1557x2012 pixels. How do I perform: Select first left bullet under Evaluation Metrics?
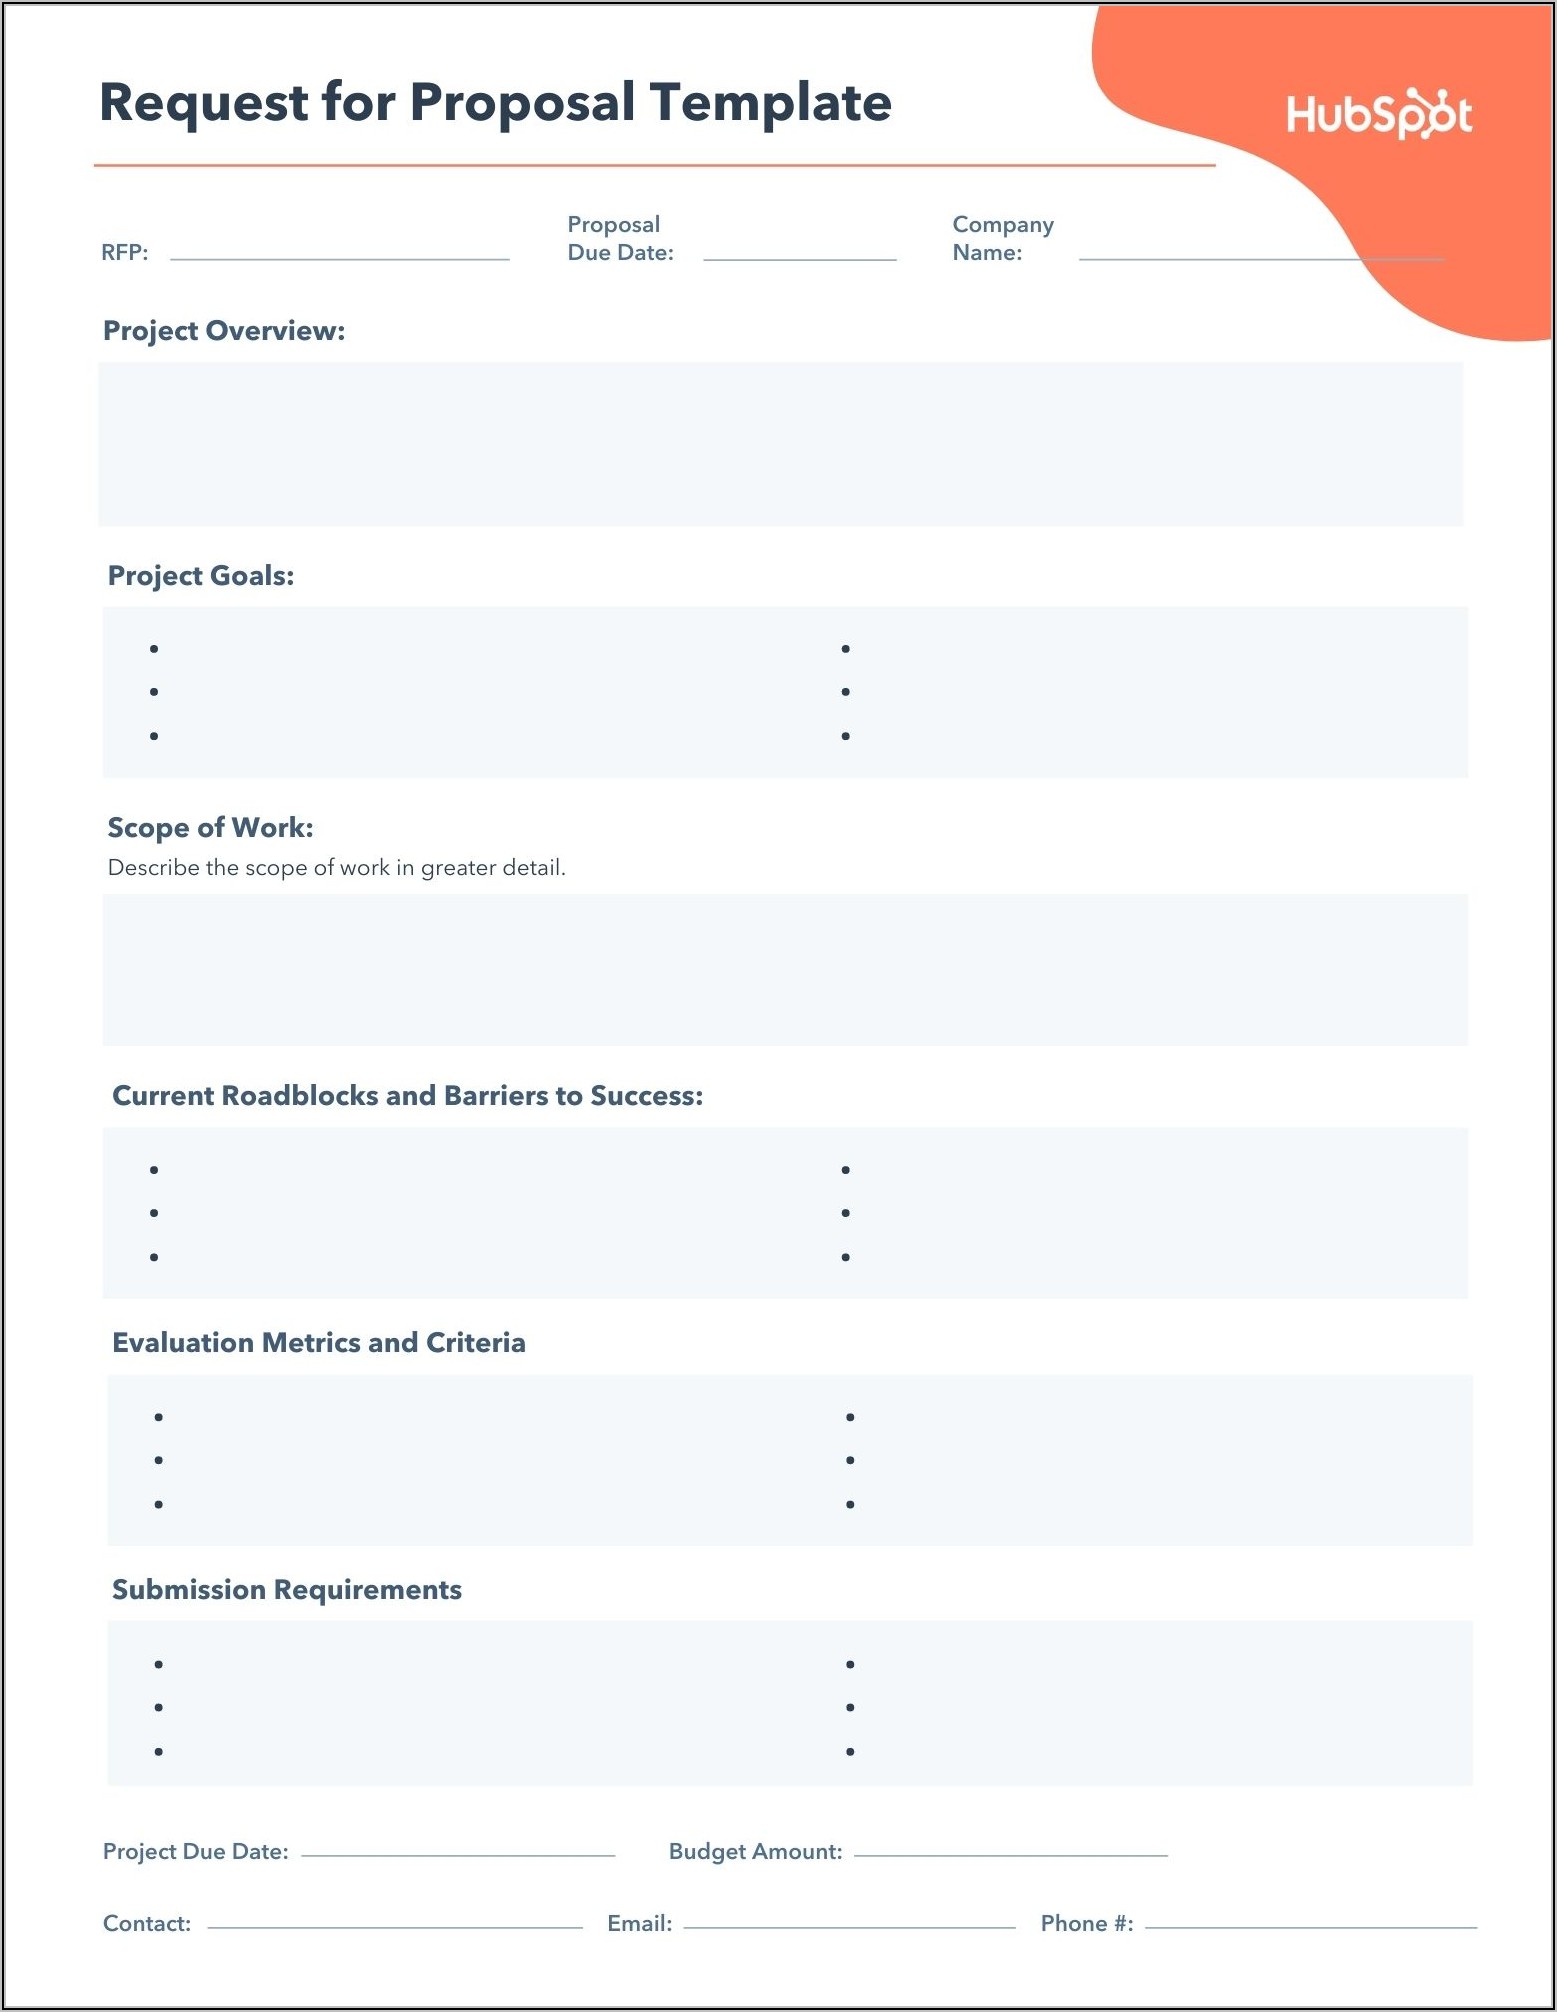(x=159, y=1417)
